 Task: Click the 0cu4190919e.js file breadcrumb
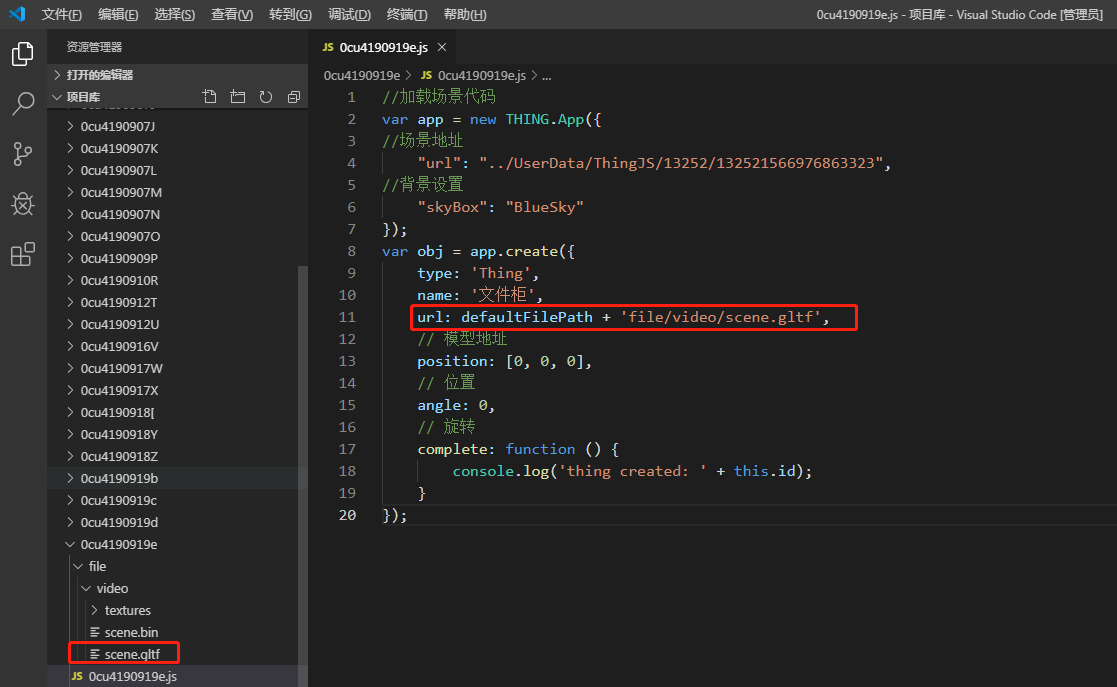(474, 76)
